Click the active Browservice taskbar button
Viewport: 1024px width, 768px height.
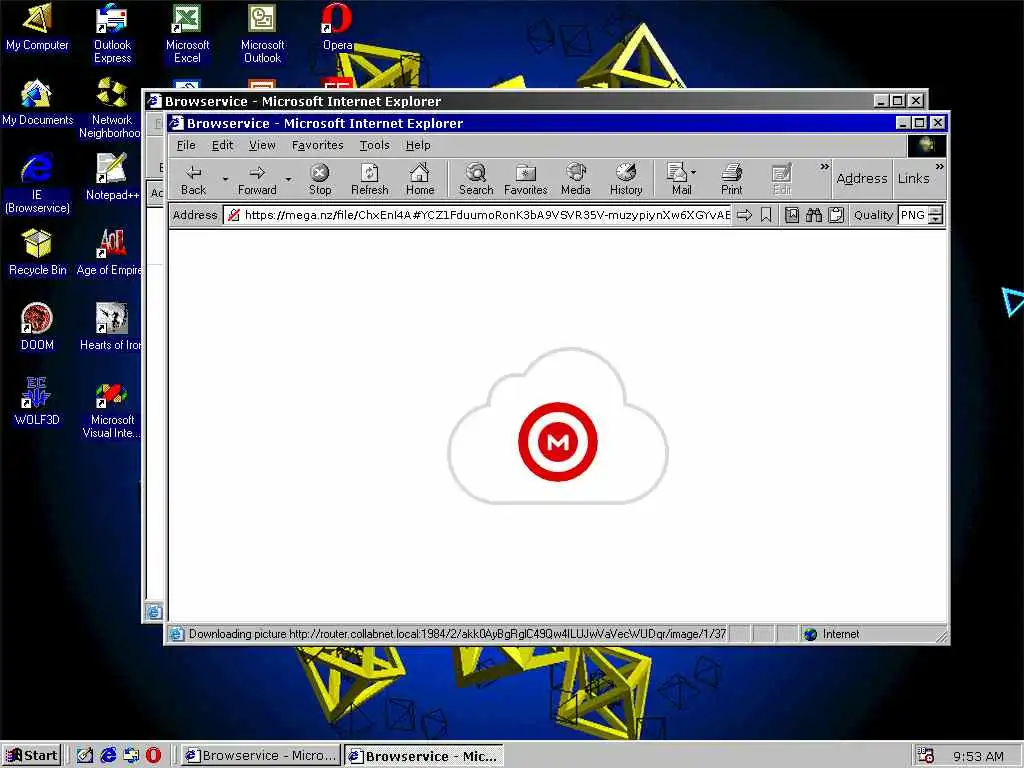(424, 756)
